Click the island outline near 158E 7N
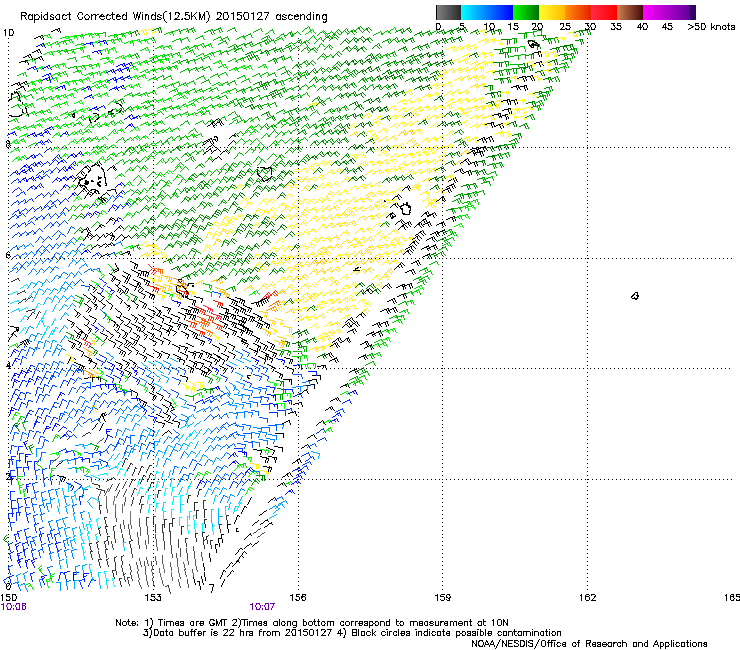Viewport: 740px width, 650px height. click(405, 208)
